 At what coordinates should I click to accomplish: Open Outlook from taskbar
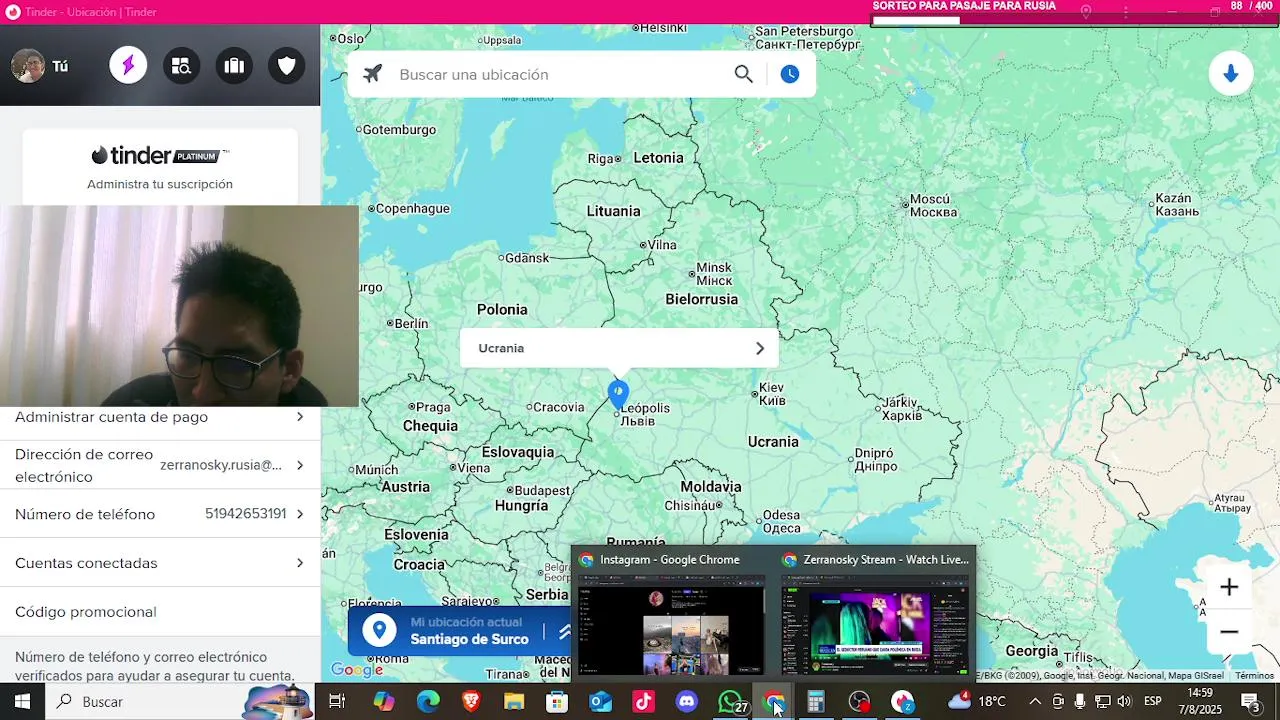[x=600, y=702]
